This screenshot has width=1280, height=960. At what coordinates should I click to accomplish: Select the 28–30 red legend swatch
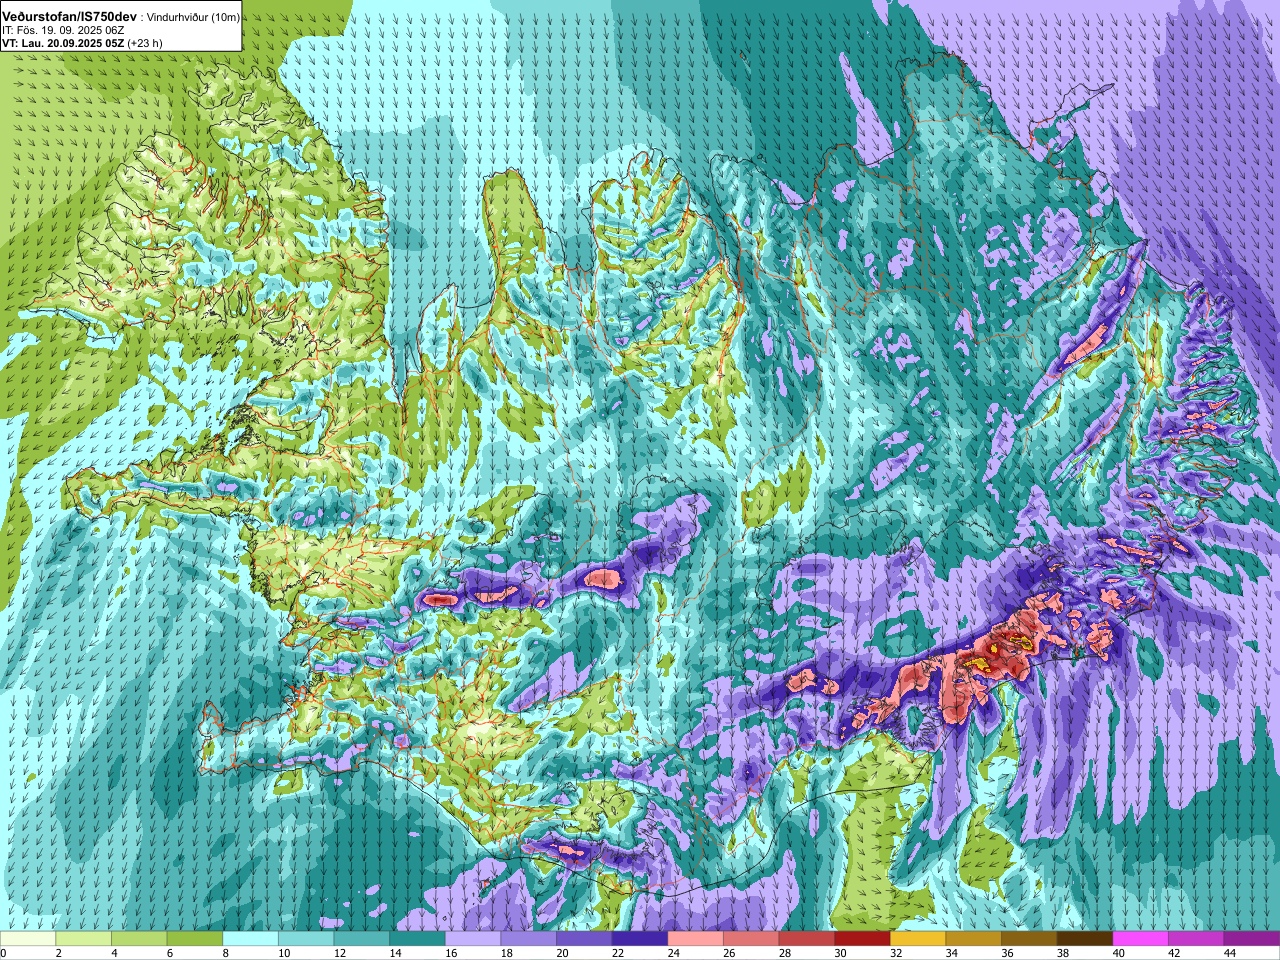pos(807,939)
